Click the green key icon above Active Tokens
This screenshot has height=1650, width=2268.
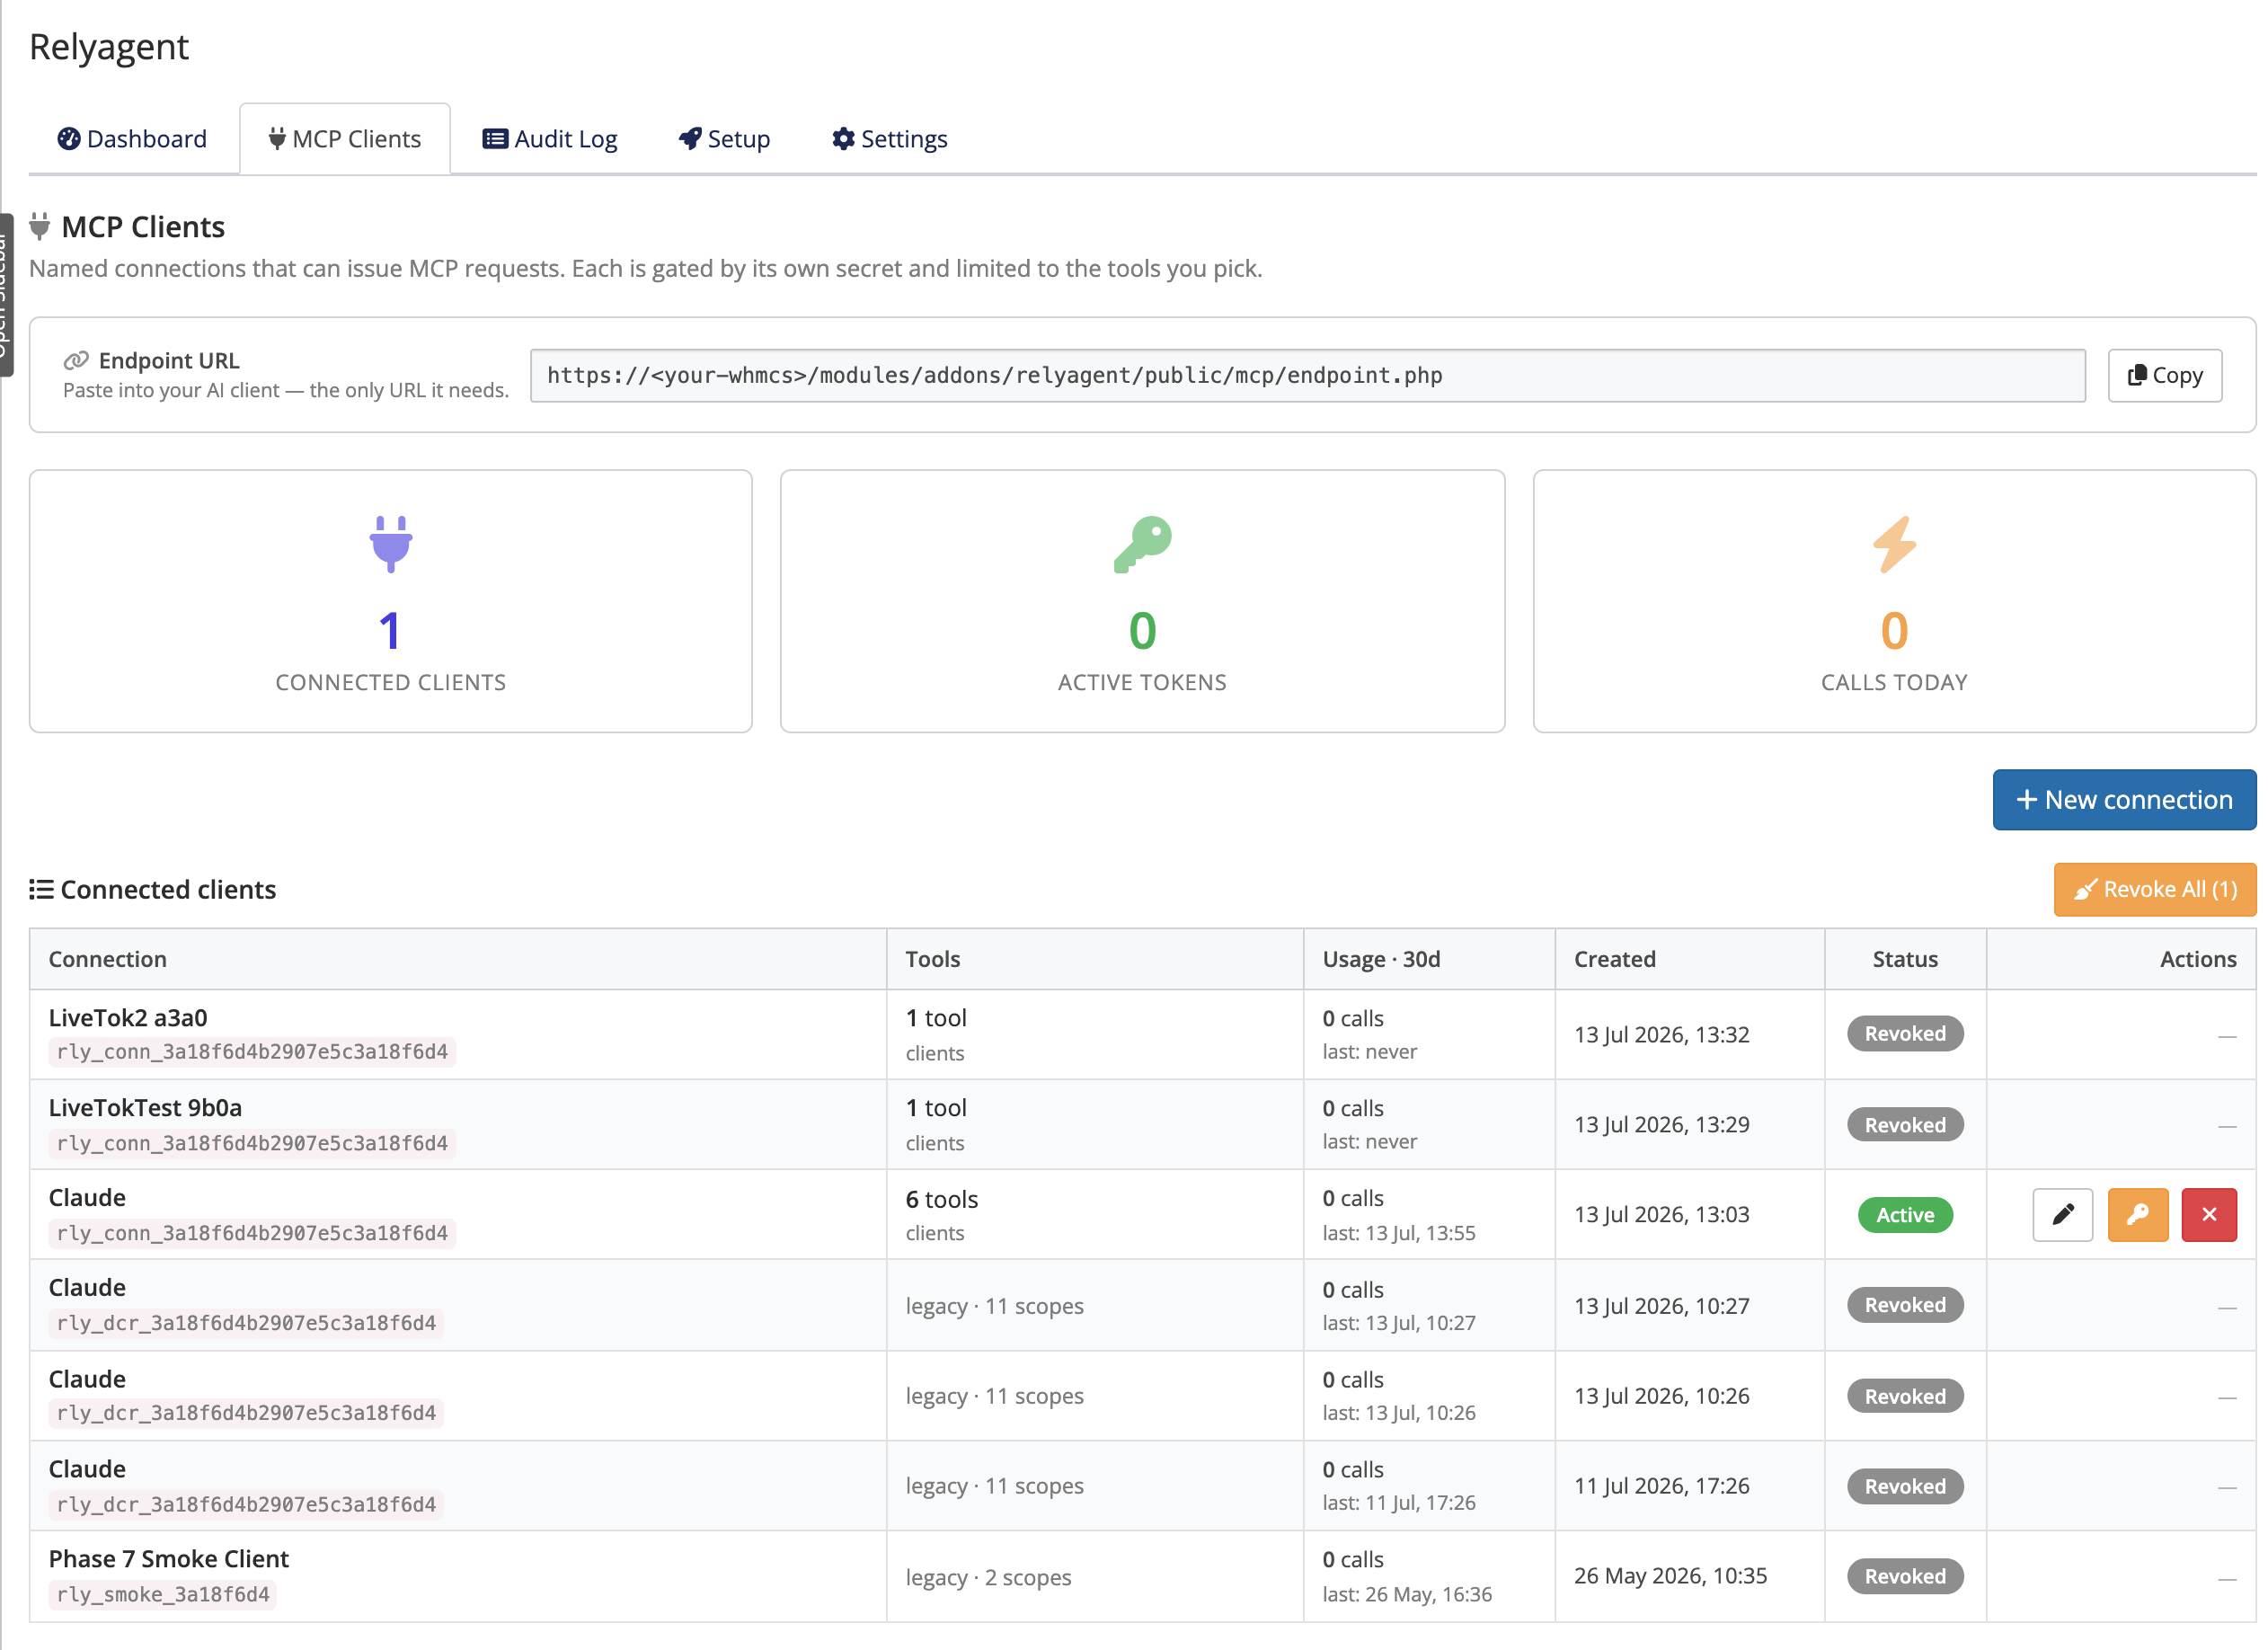[x=1142, y=544]
